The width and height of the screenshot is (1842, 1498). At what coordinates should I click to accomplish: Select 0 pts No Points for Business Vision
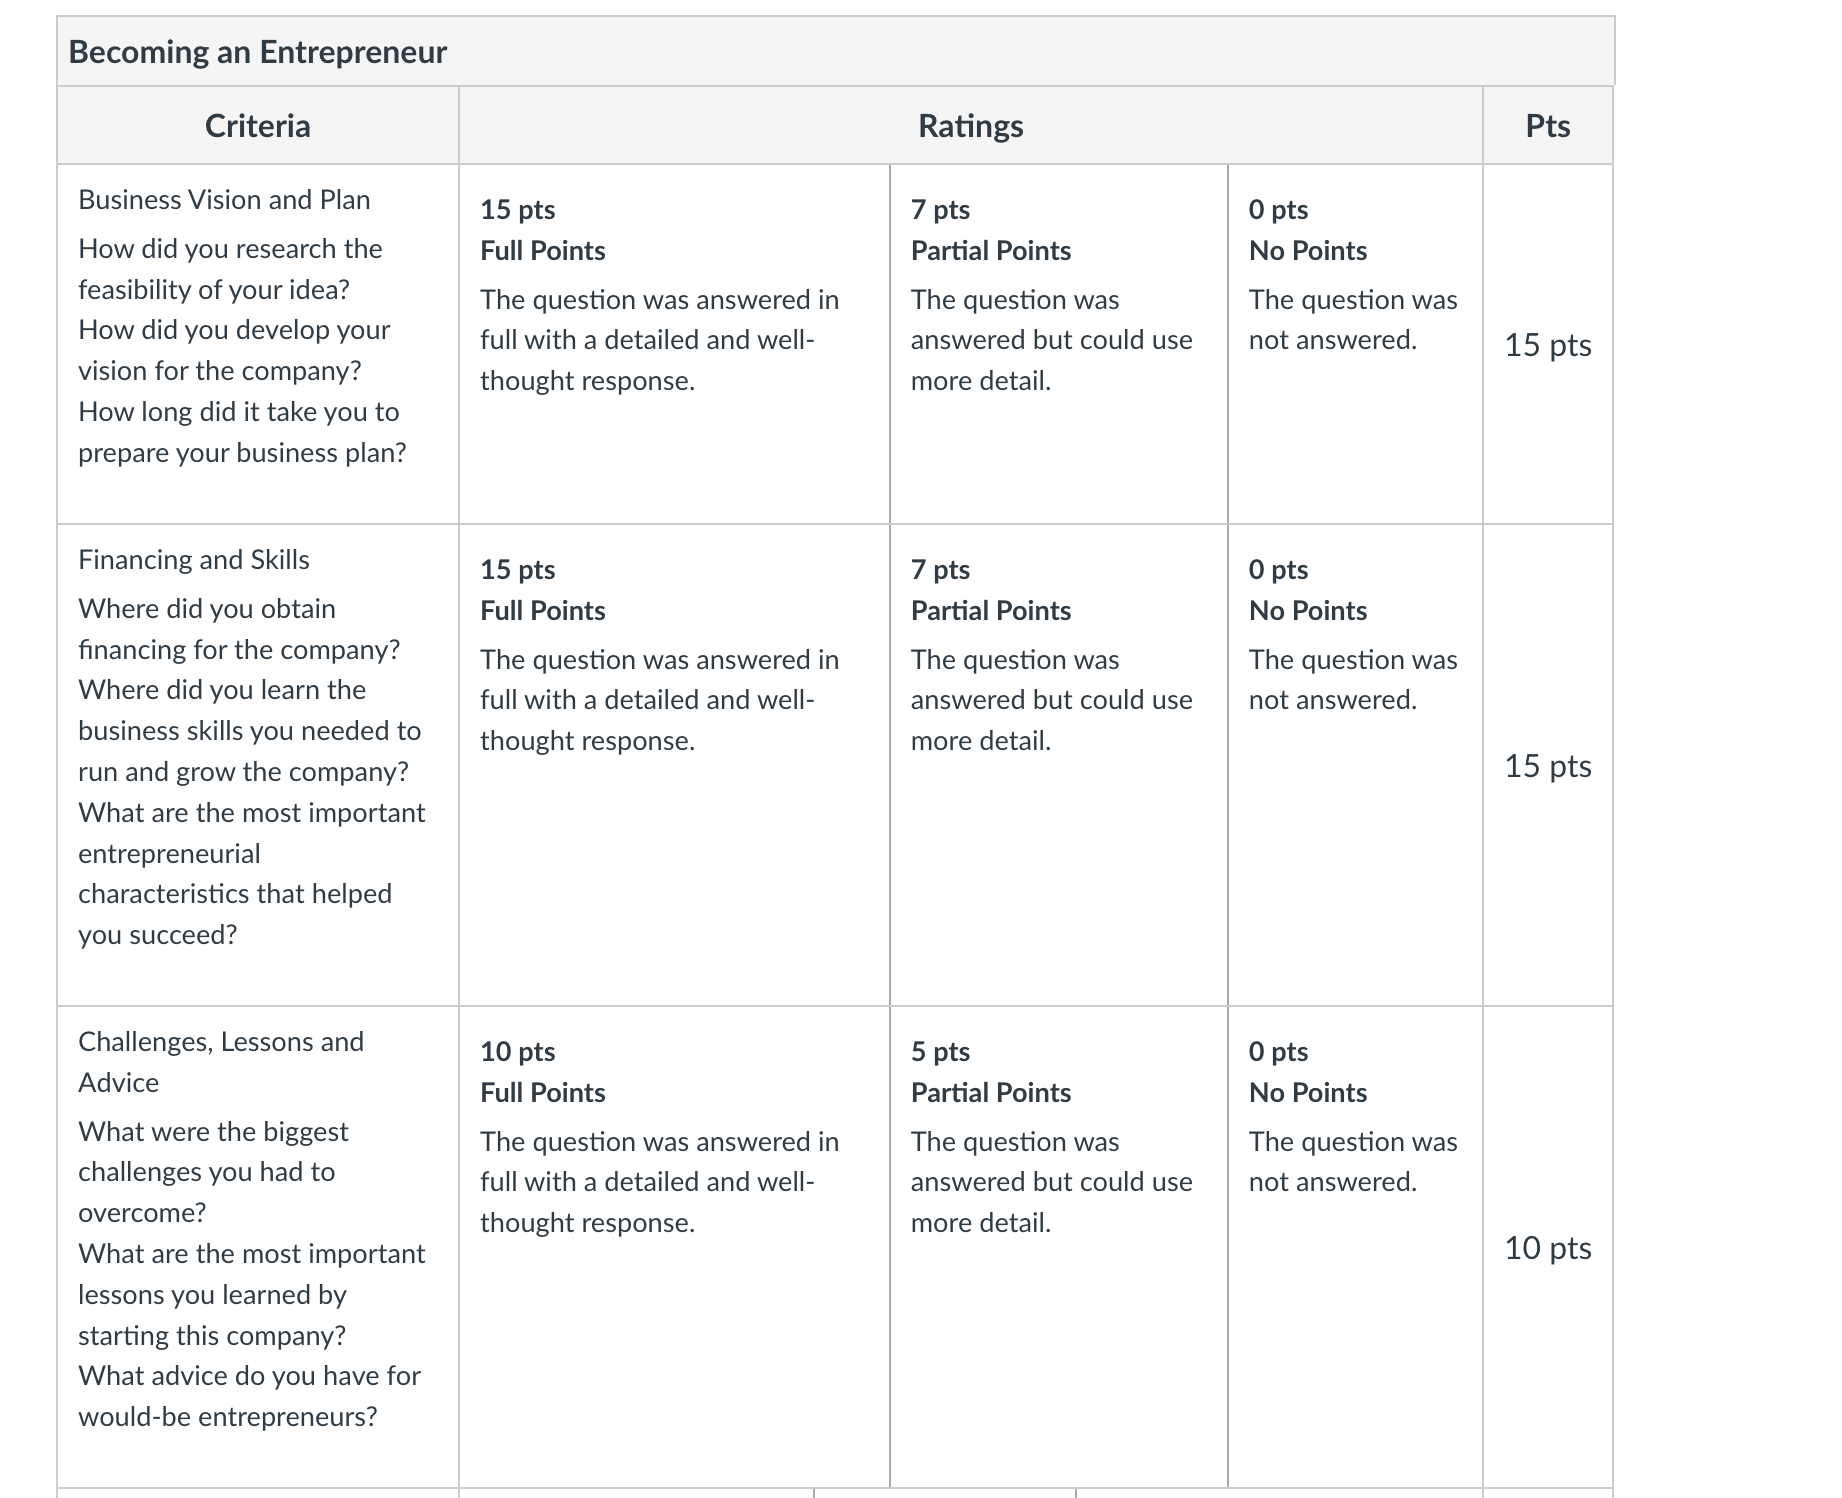coord(1355,344)
